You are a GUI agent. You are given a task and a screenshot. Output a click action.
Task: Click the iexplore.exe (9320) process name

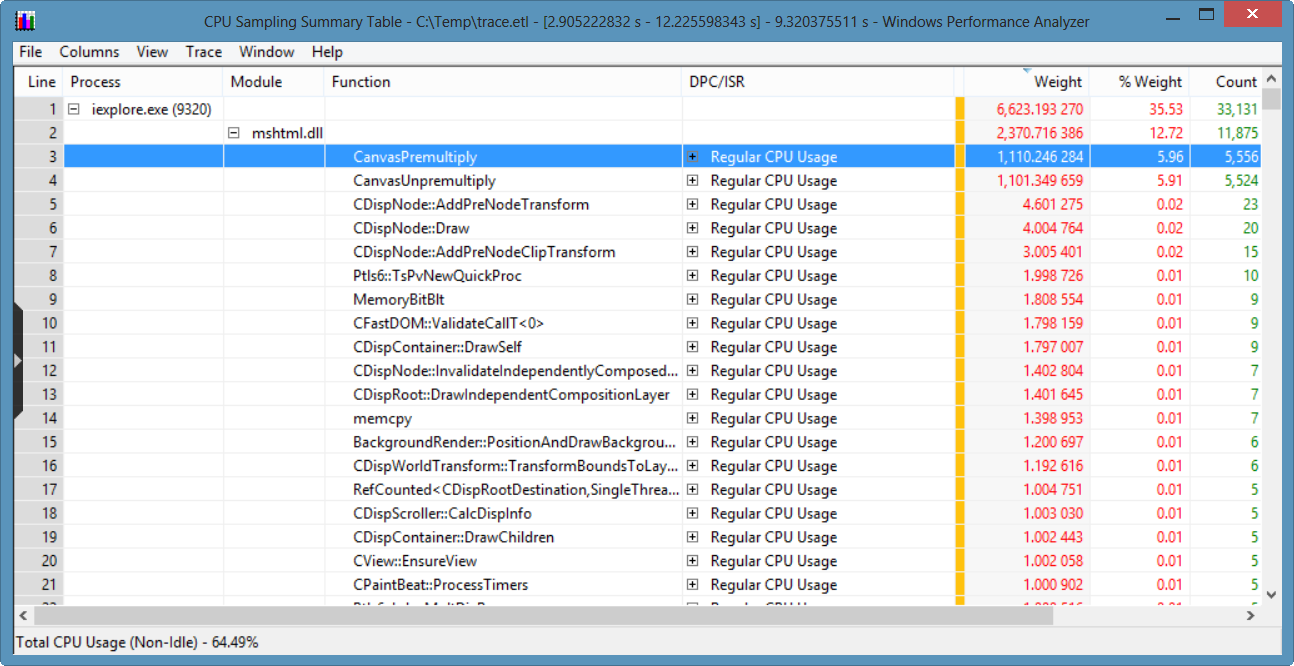coord(151,109)
